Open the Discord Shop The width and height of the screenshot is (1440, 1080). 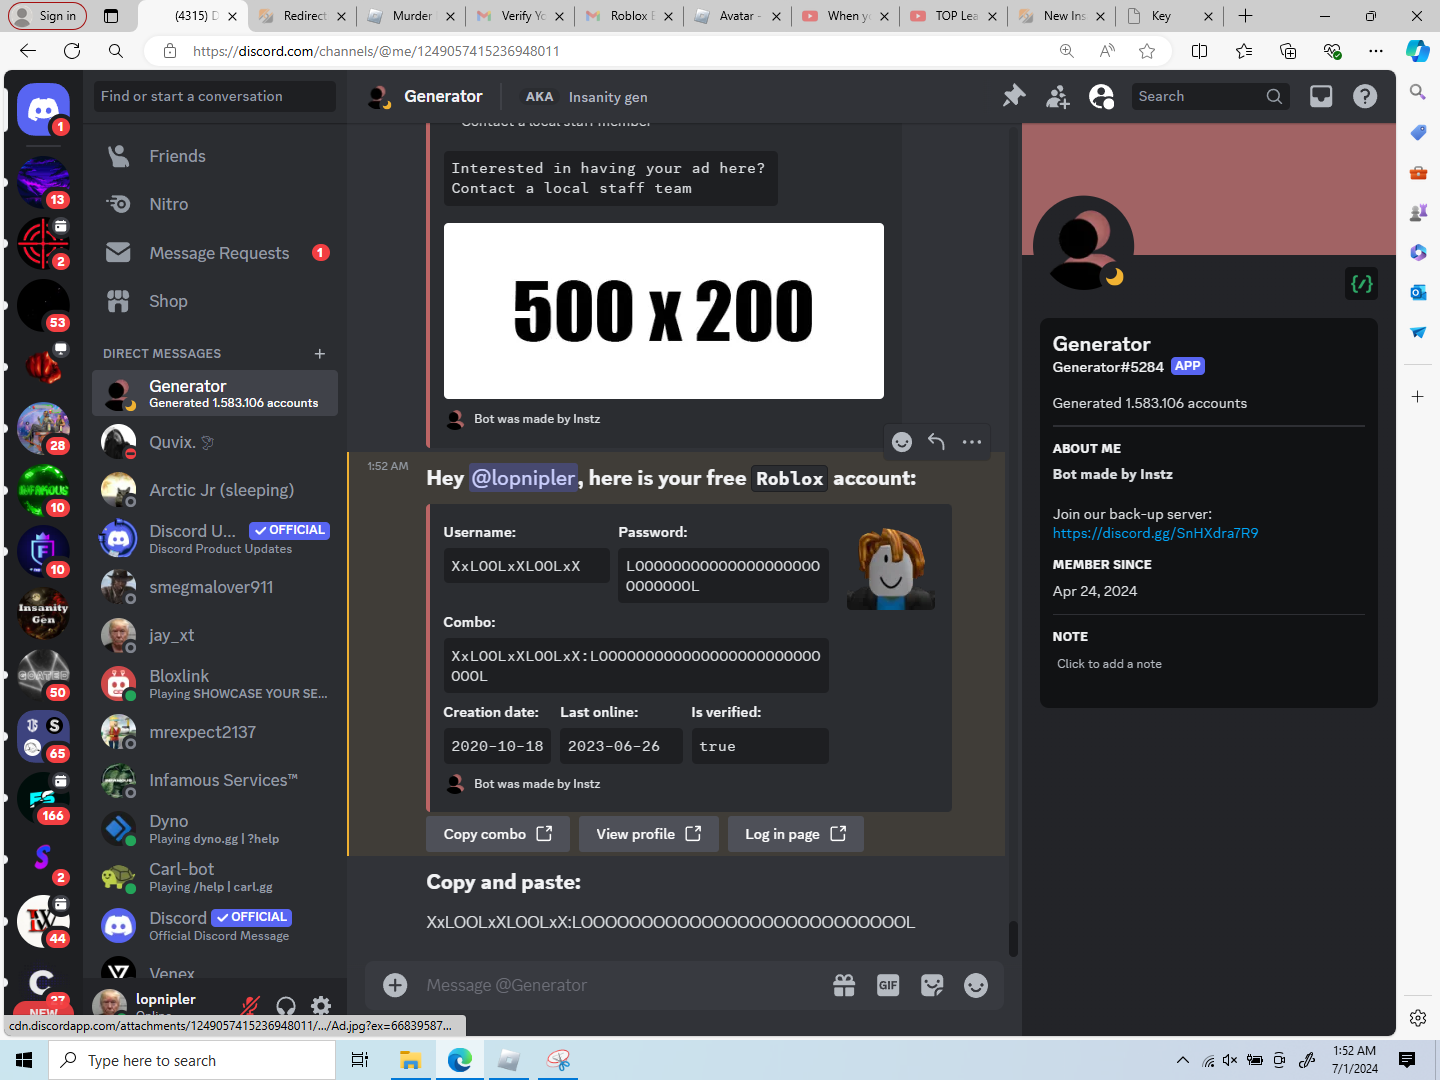click(x=215, y=301)
